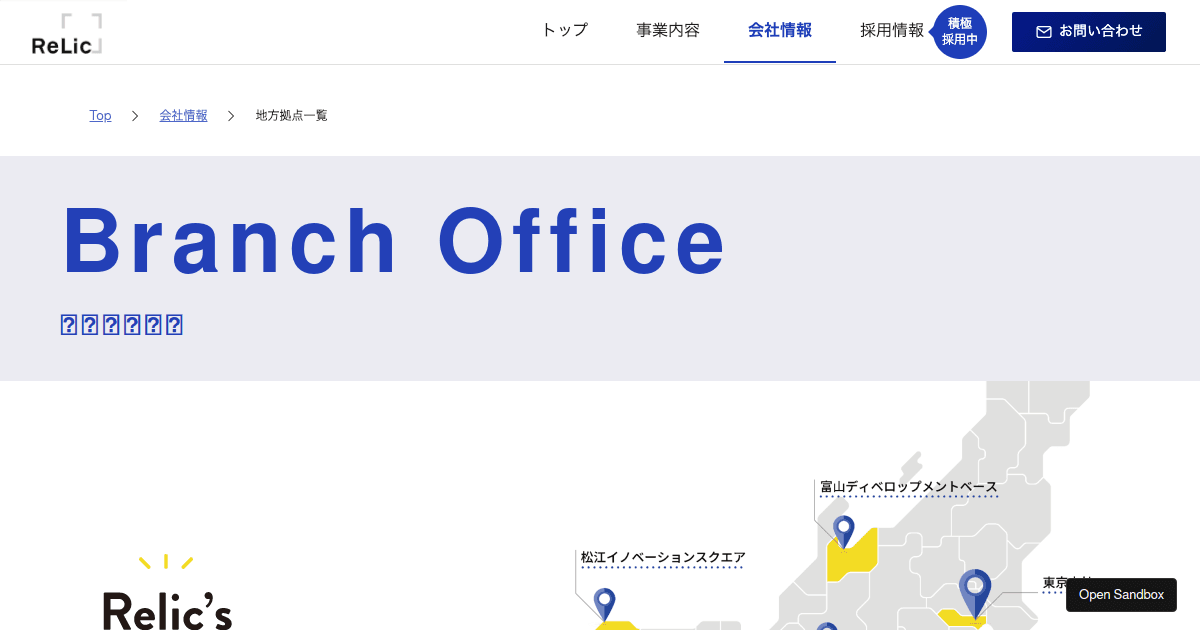Click the Relic's logo with yellow sparks
1200x630 pixels.
pos(167,596)
